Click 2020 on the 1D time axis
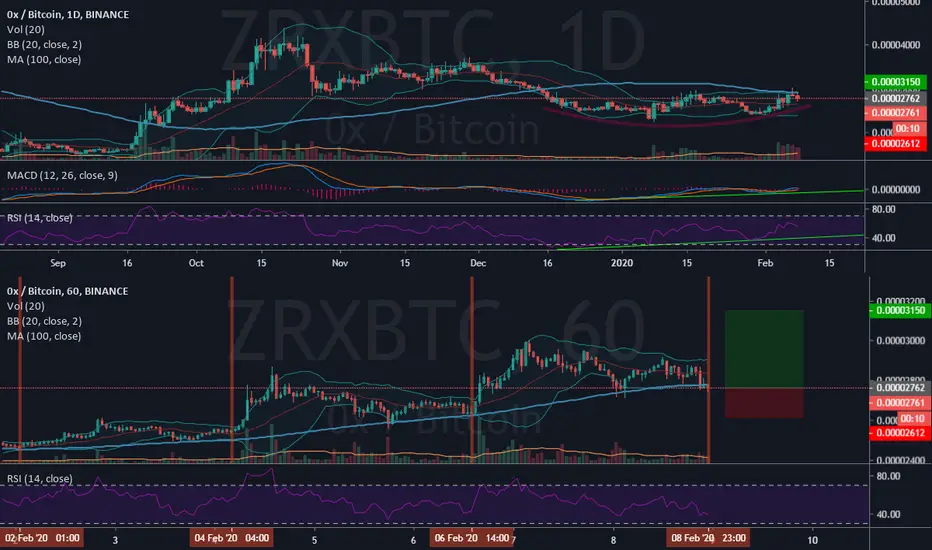 pos(622,263)
